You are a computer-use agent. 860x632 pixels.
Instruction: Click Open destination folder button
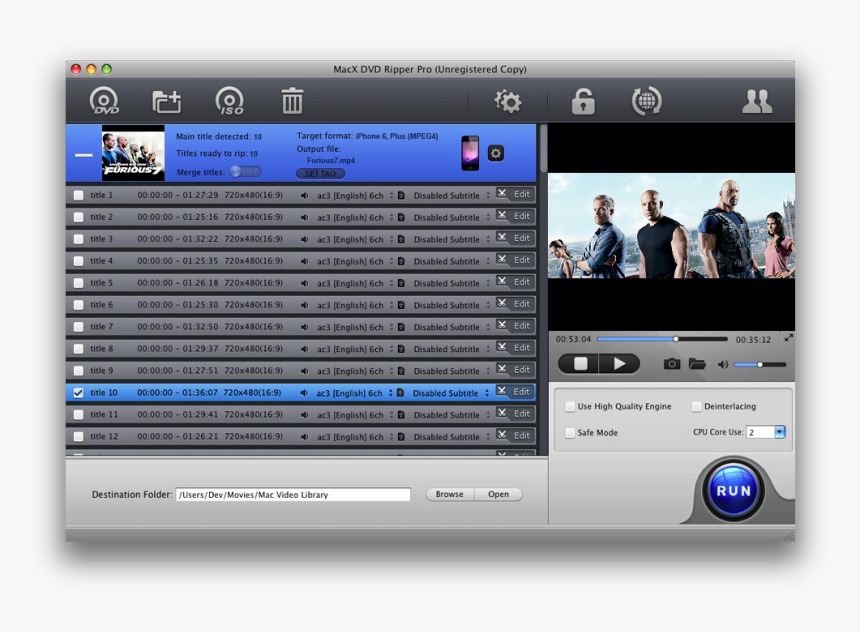tap(498, 494)
